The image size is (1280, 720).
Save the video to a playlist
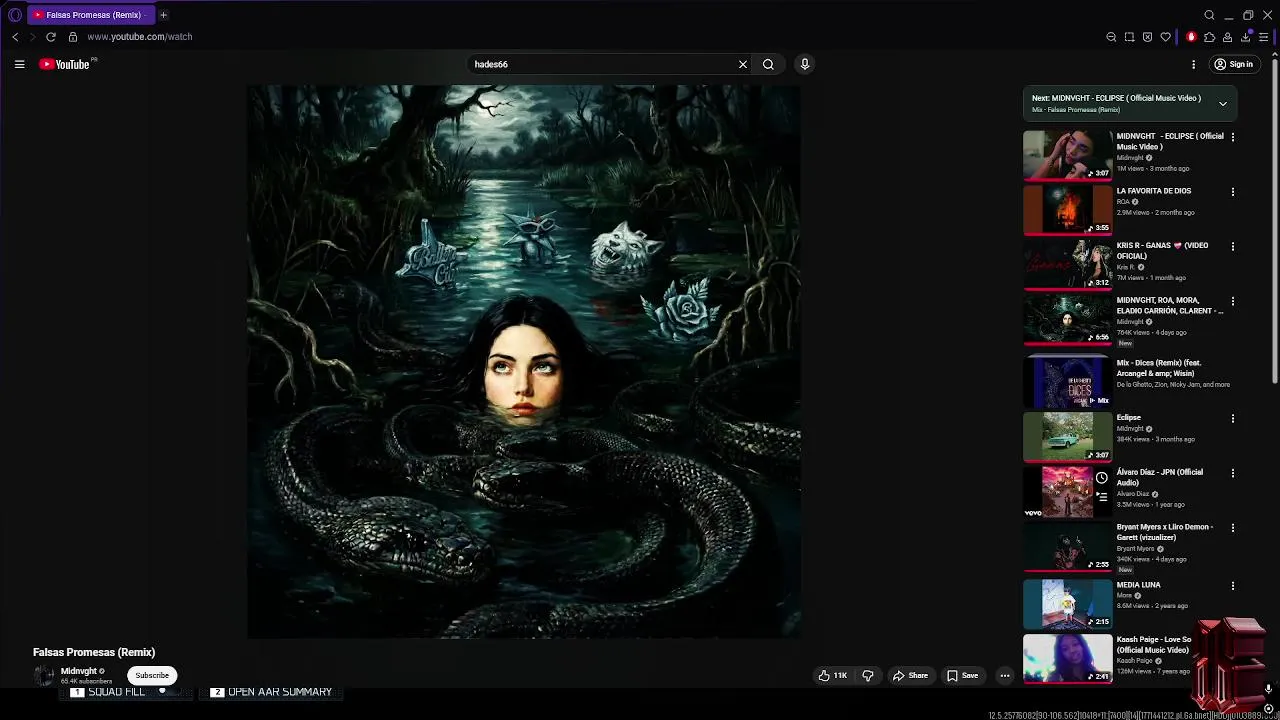[x=963, y=676]
